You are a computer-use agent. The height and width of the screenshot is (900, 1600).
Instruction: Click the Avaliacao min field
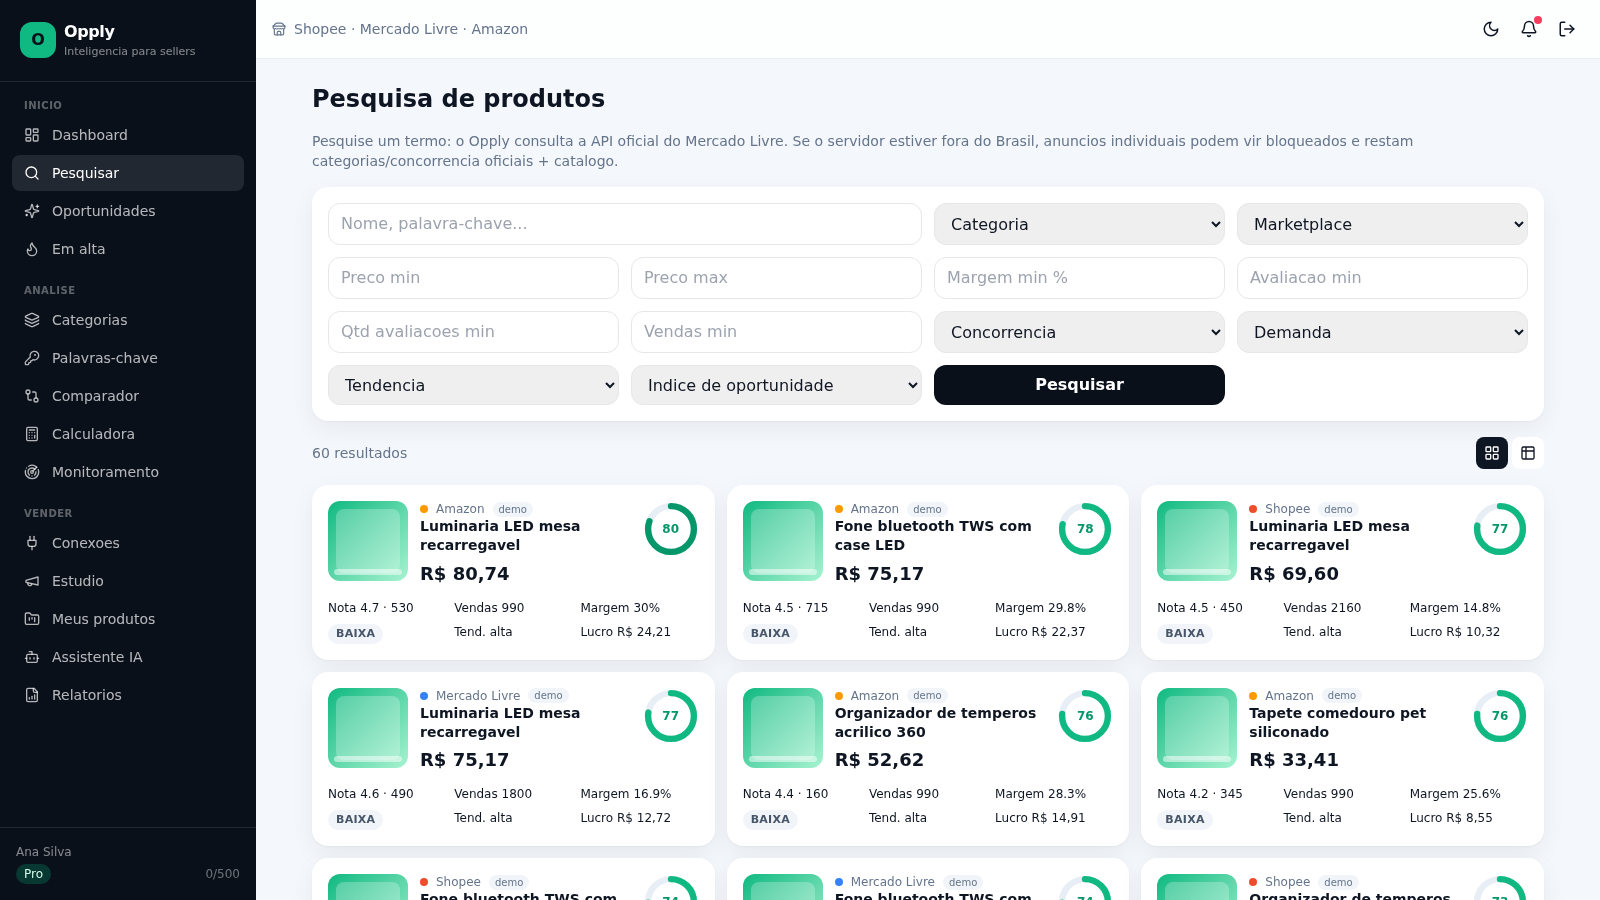tap(1382, 278)
